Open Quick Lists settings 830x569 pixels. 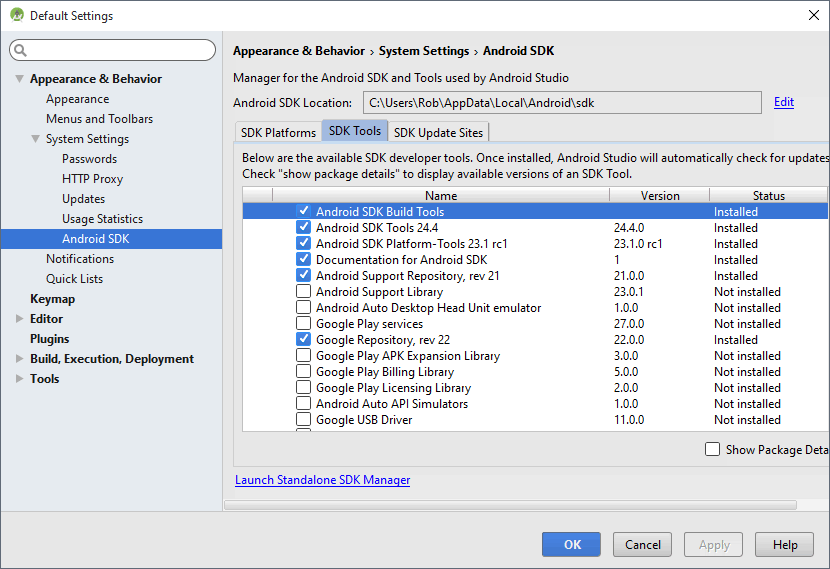pyautogui.click(x=75, y=279)
